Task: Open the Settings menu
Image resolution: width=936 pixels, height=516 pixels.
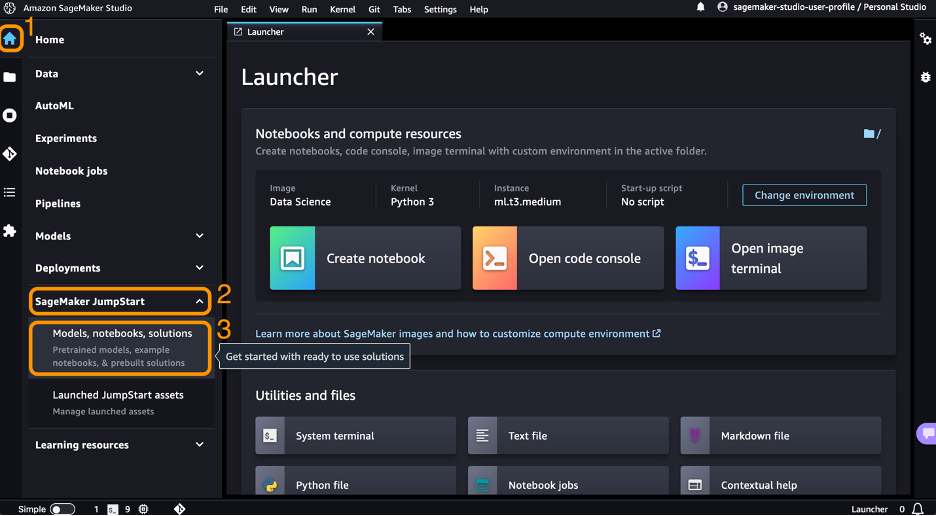Action: click(441, 9)
